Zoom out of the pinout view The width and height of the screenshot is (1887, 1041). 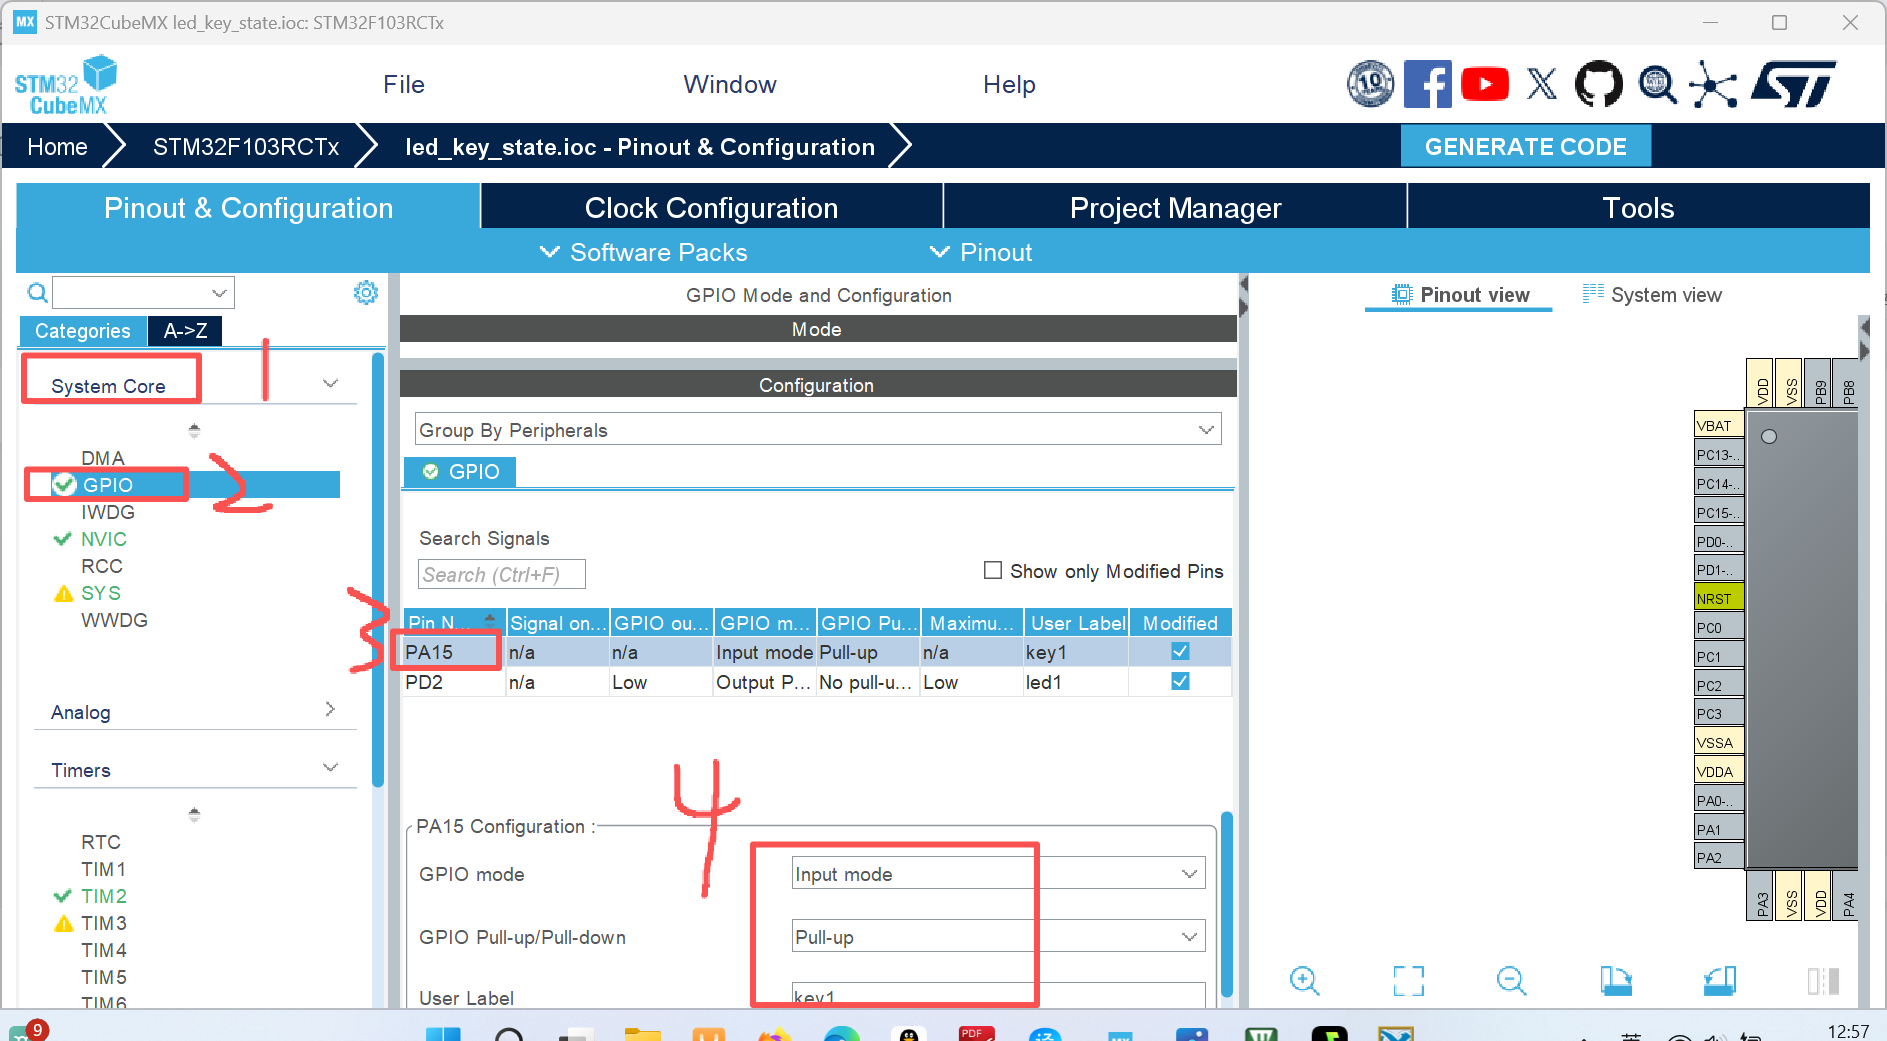click(x=1511, y=980)
